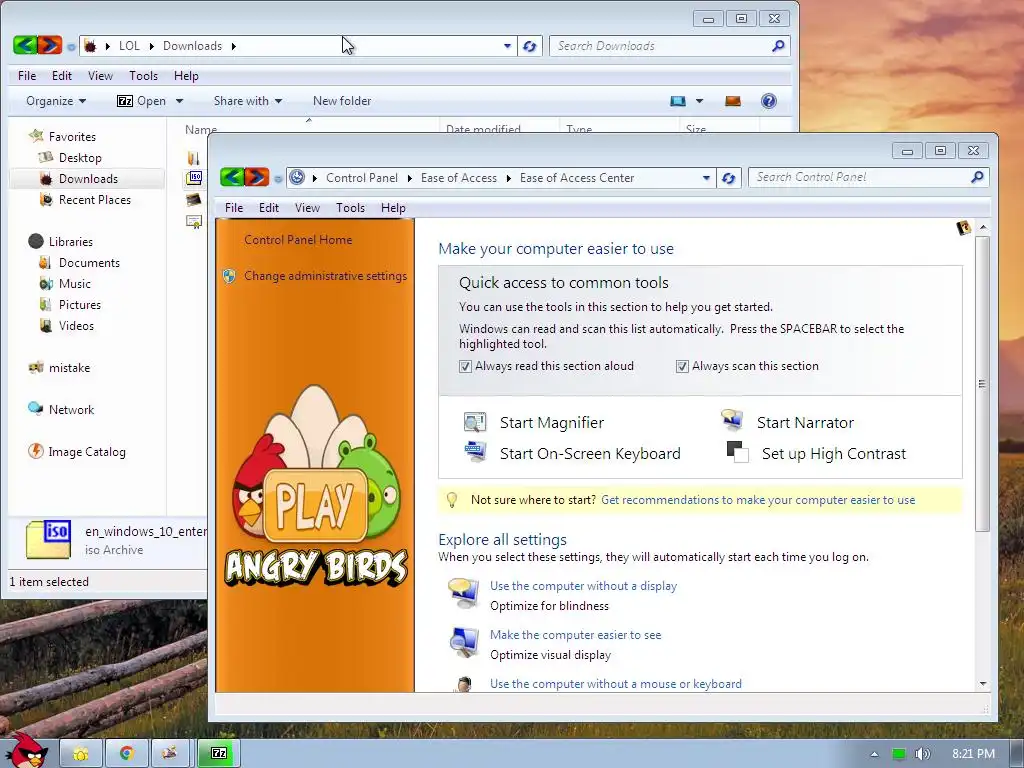
Task: Click the On-Screen Keyboard icon
Action: click(x=475, y=451)
